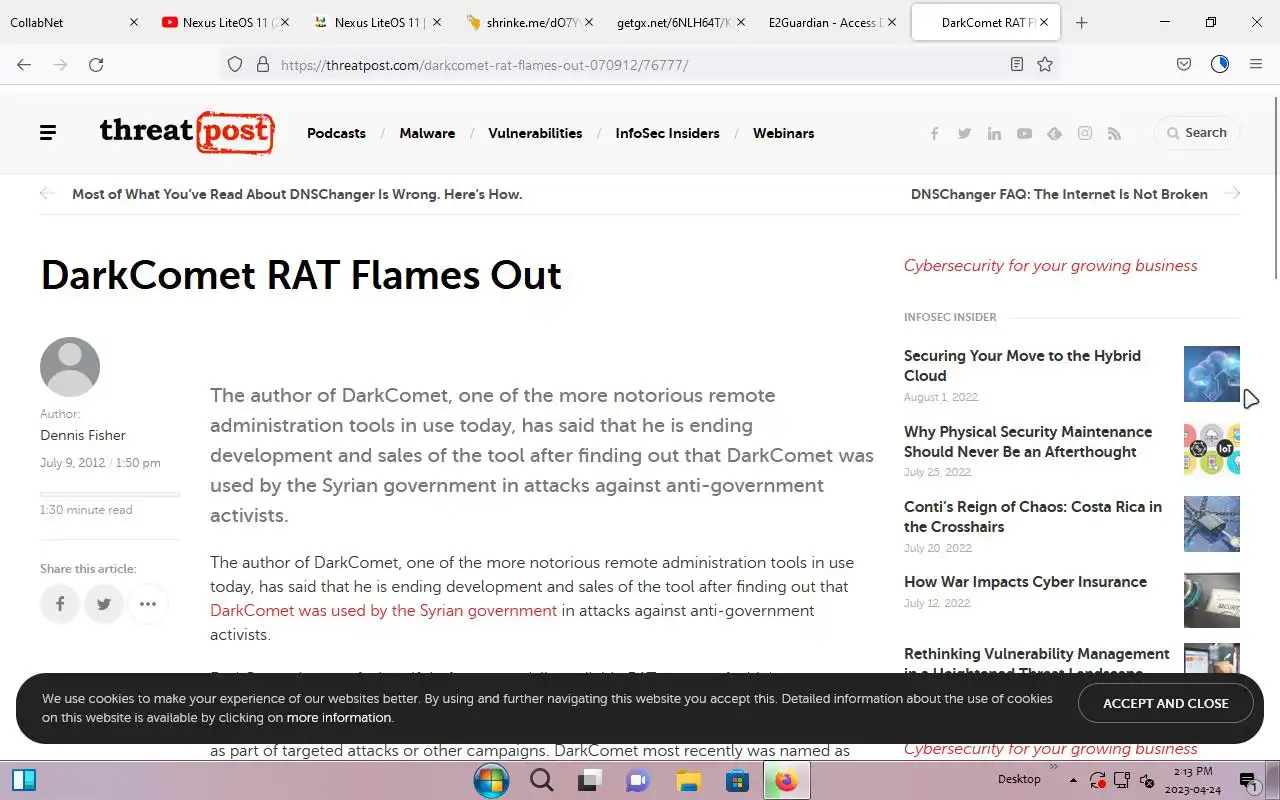Open previous article about DNSChanger Is Wrong

coord(297,194)
